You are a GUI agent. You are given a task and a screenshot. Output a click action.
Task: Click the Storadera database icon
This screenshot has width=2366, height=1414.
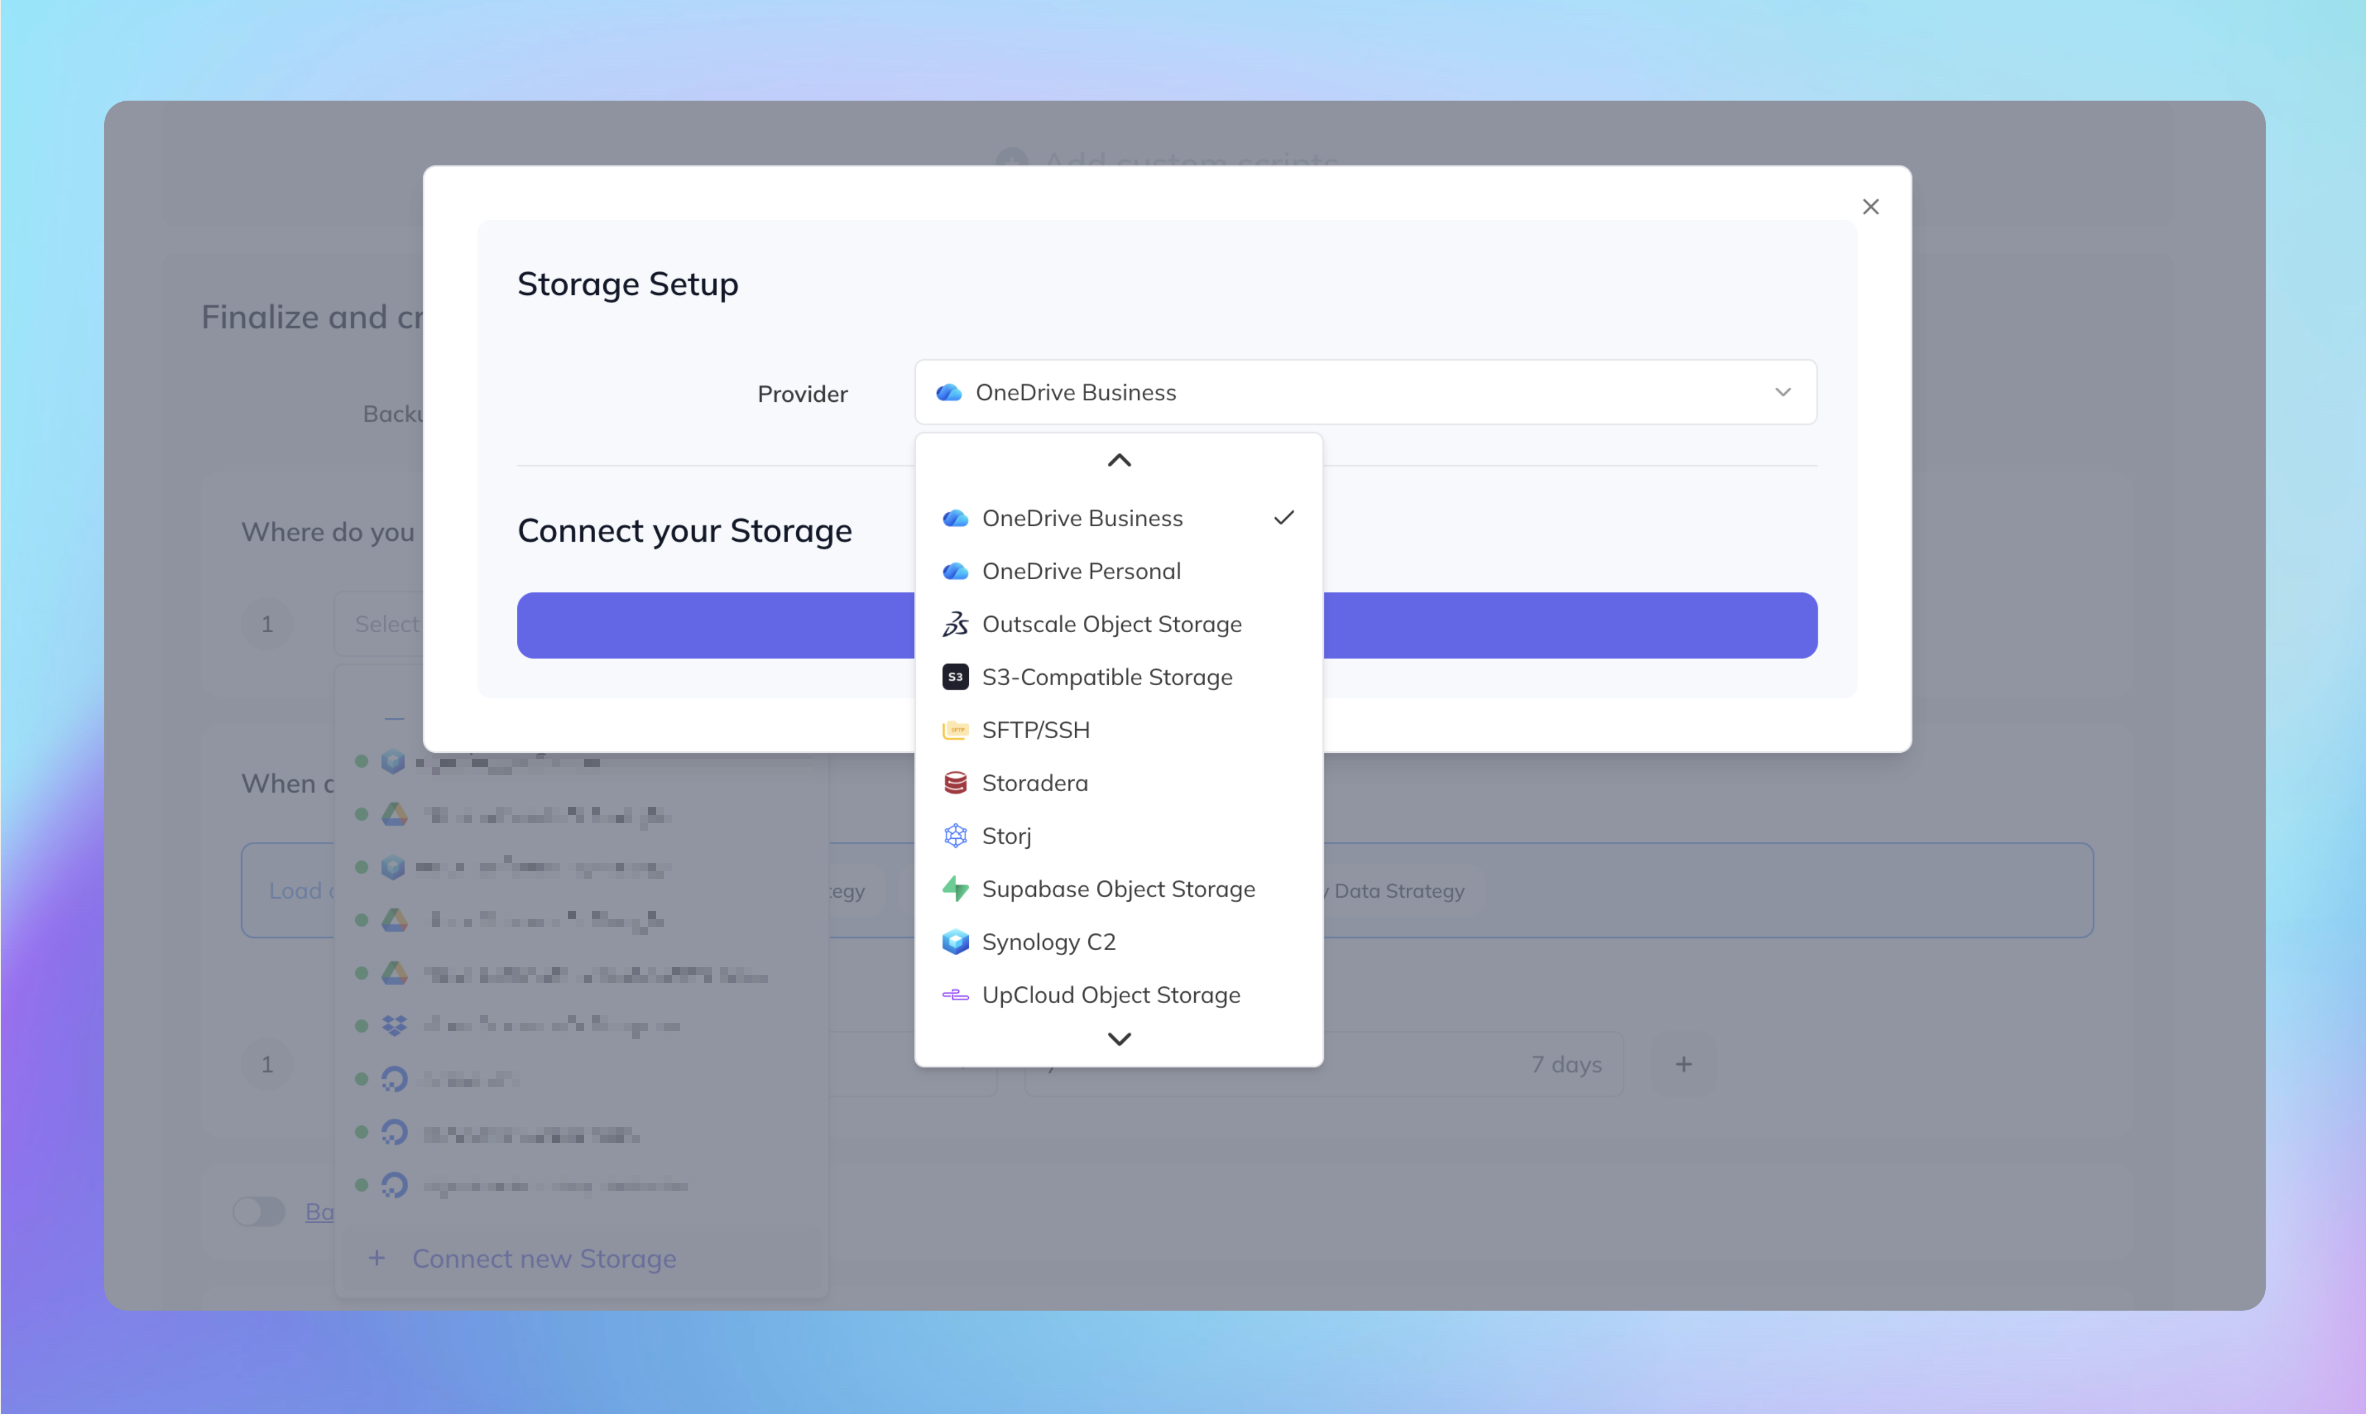click(955, 783)
